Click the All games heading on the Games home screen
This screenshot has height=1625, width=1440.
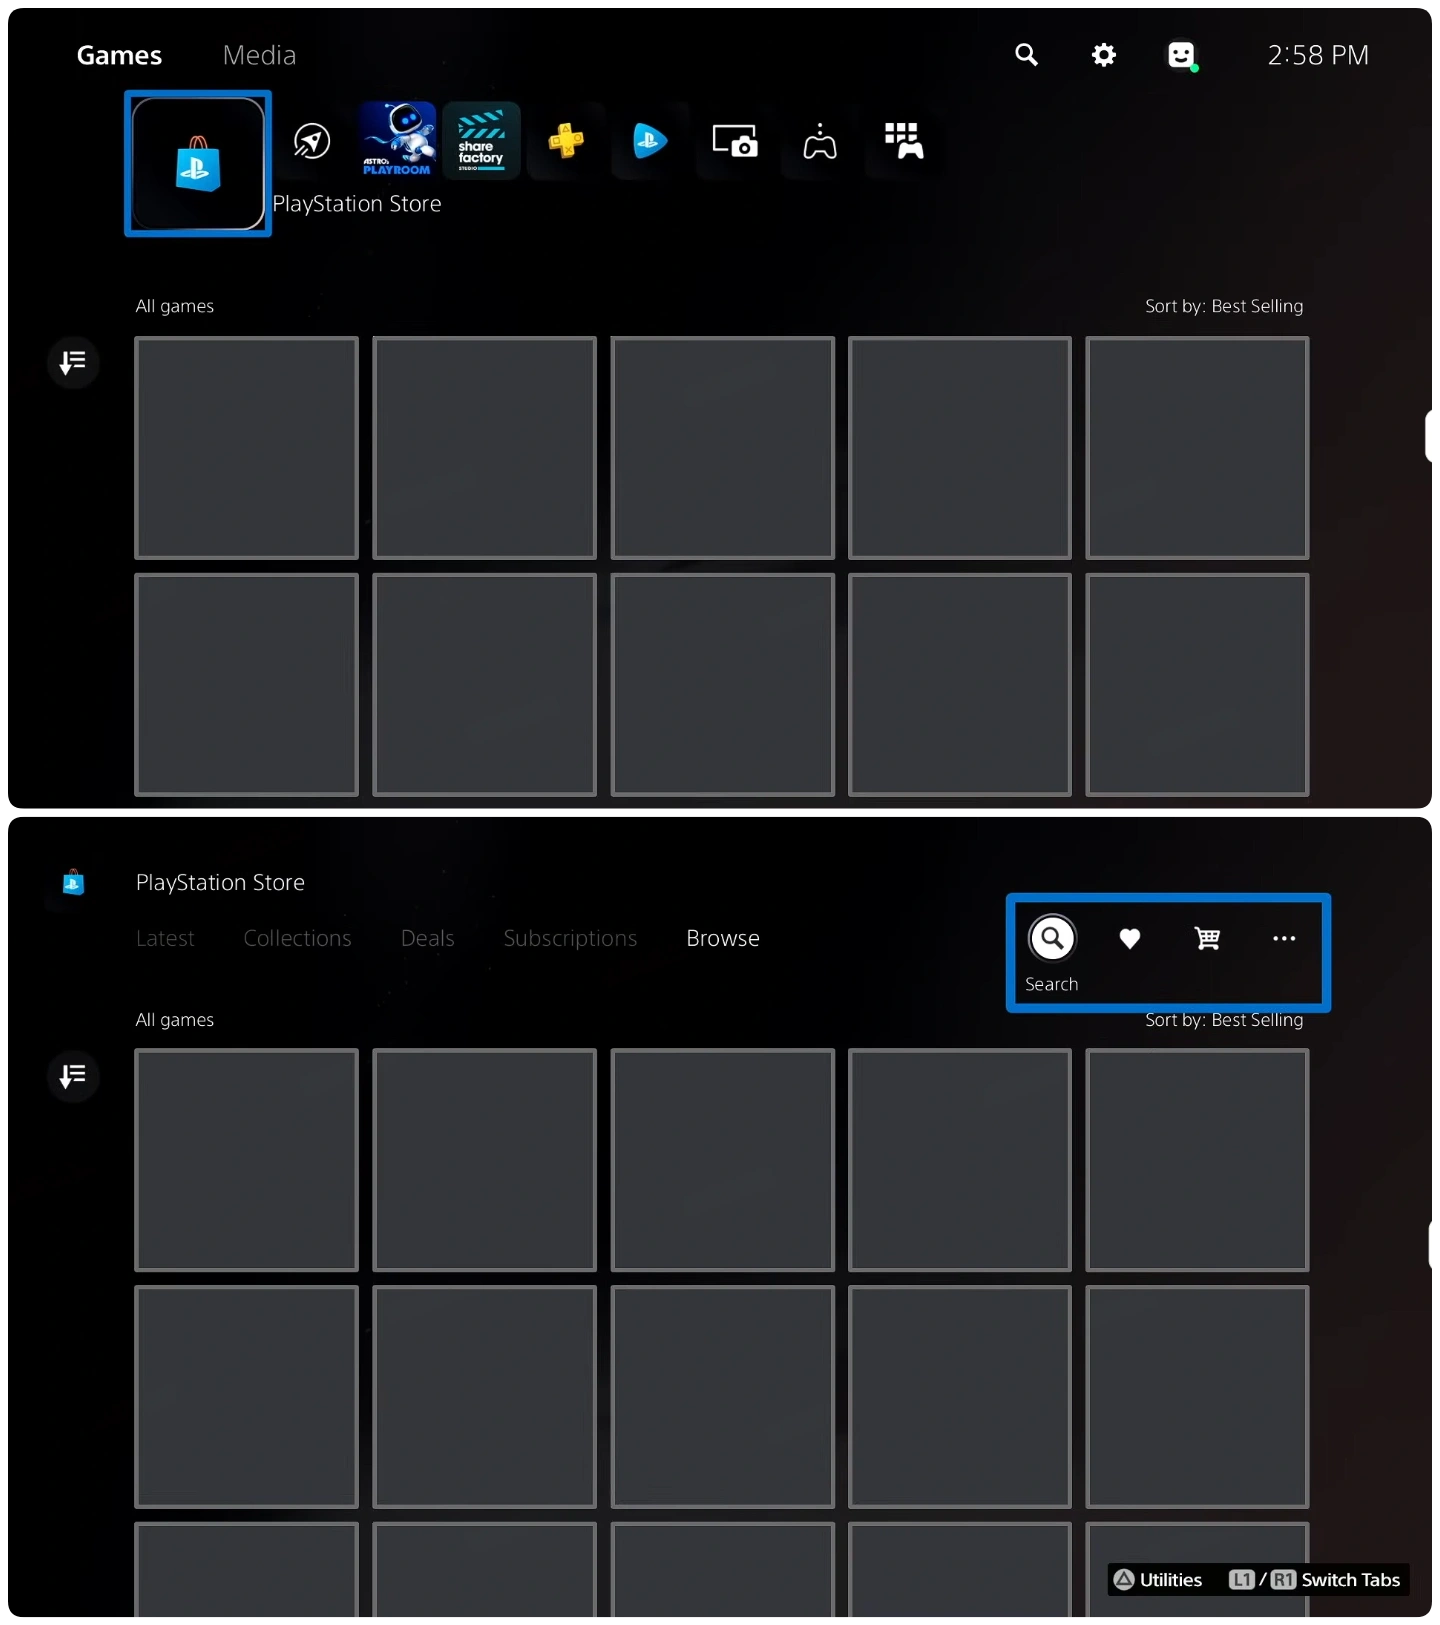point(175,306)
